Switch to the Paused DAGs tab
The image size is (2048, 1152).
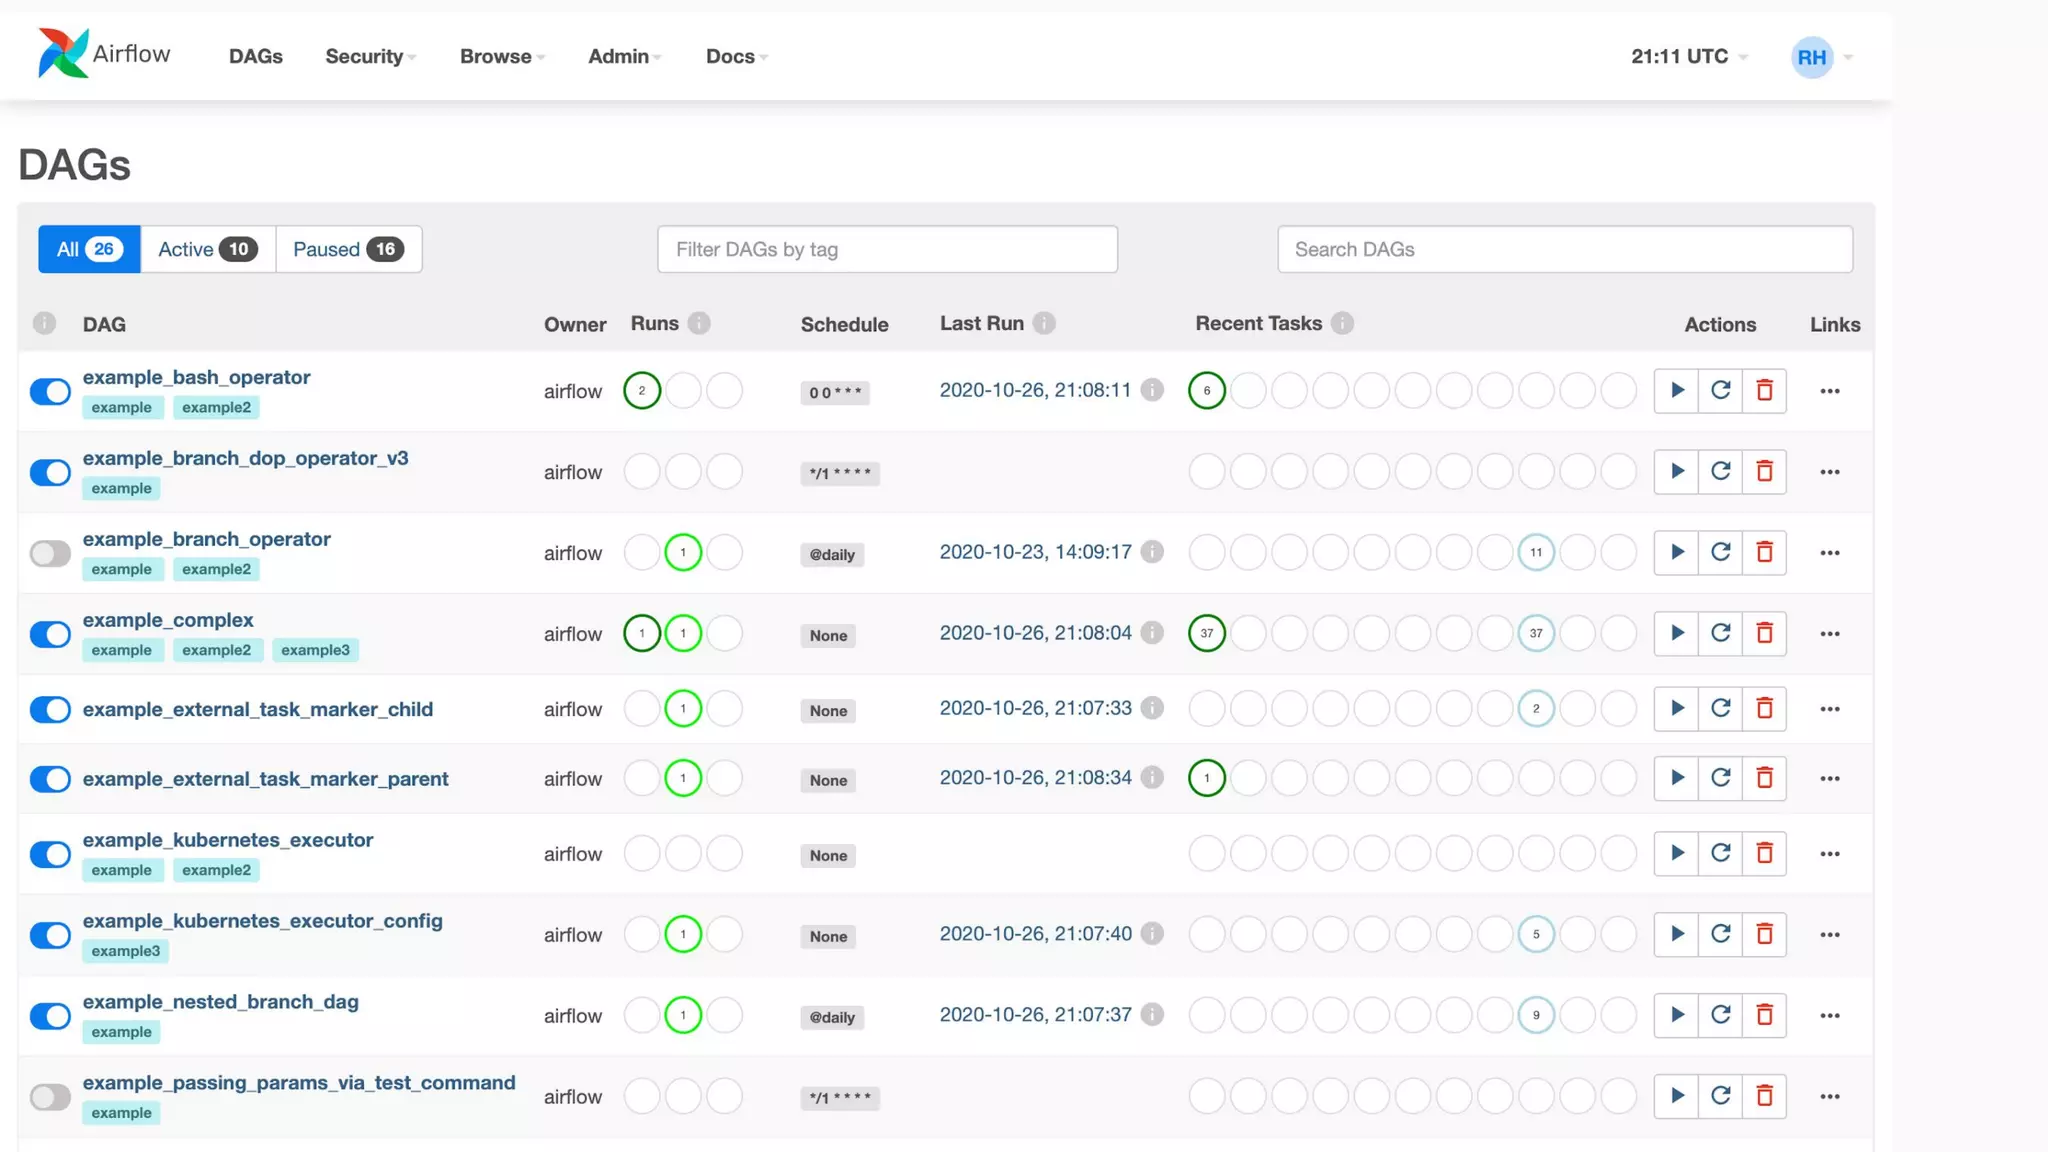click(x=347, y=250)
